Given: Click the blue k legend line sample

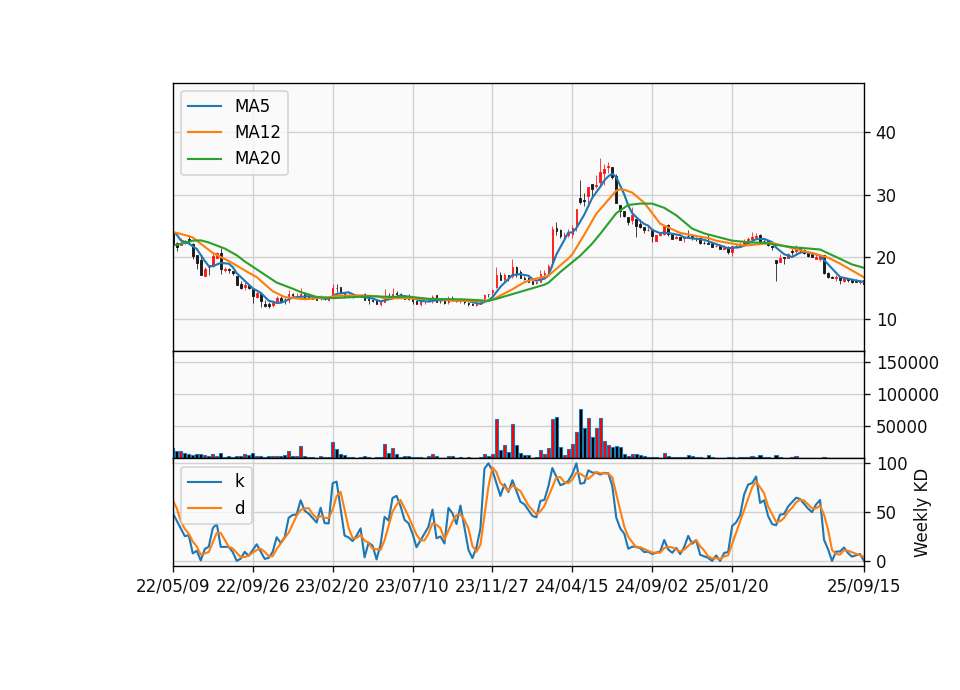Looking at the screenshot, I should [x=204, y=482].
